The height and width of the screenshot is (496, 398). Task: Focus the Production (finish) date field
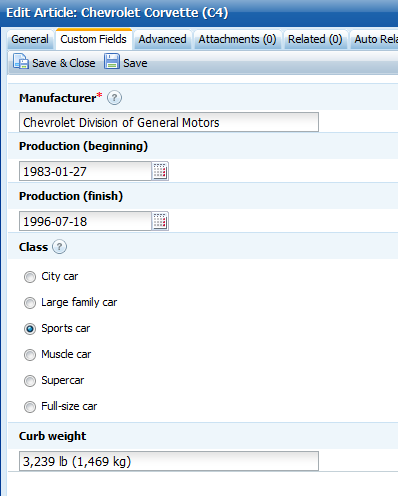(x=85, y=221)
